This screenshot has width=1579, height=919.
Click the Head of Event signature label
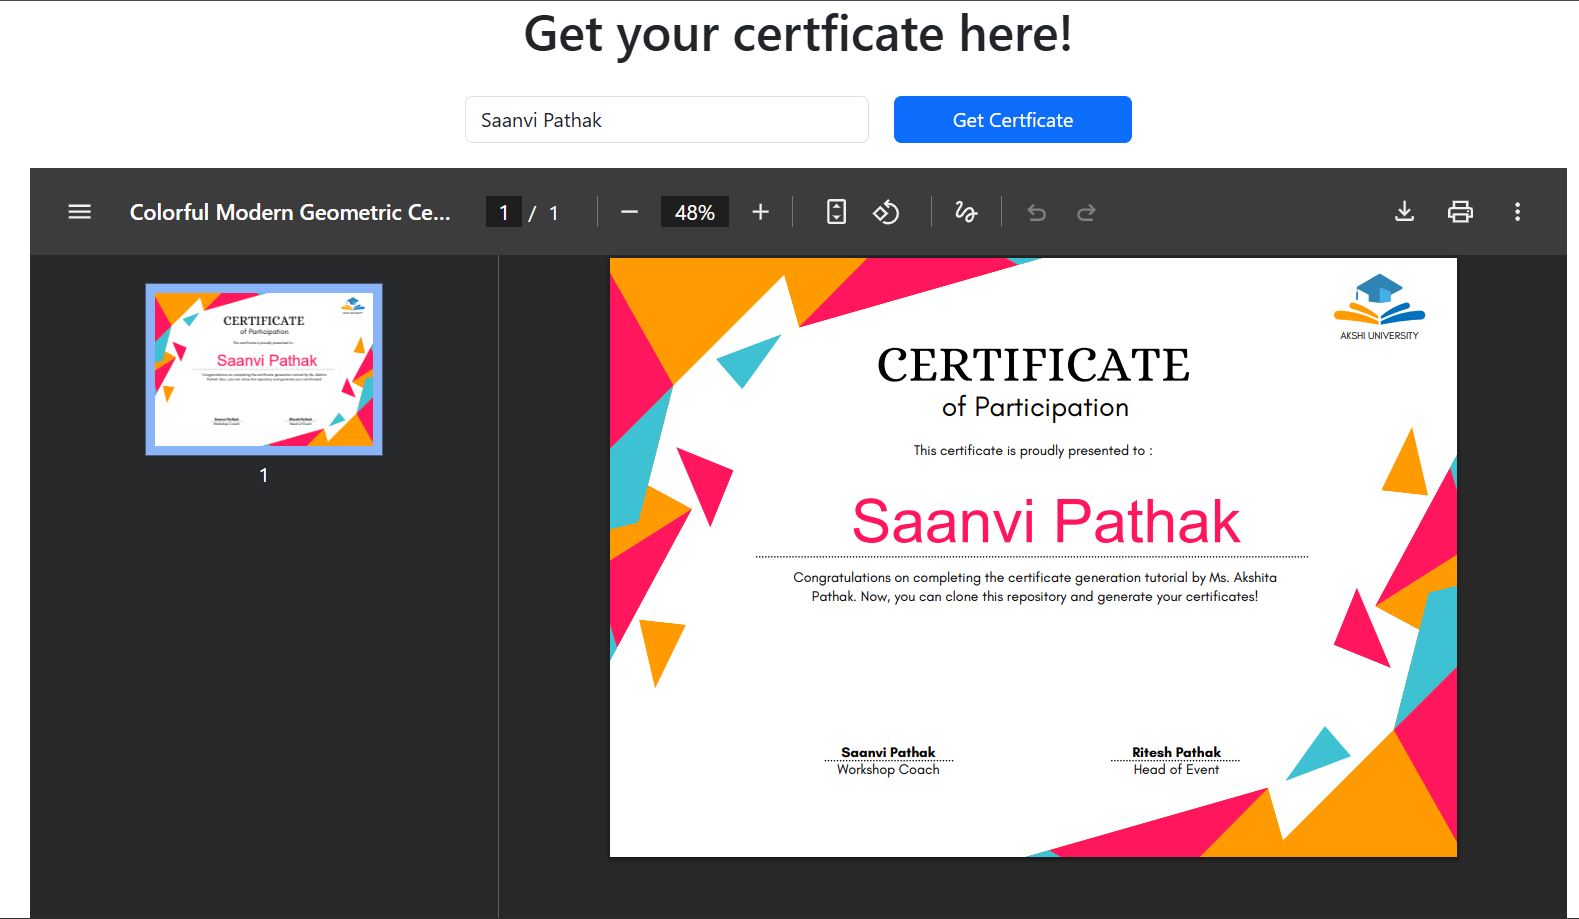tap(1176, 770)
